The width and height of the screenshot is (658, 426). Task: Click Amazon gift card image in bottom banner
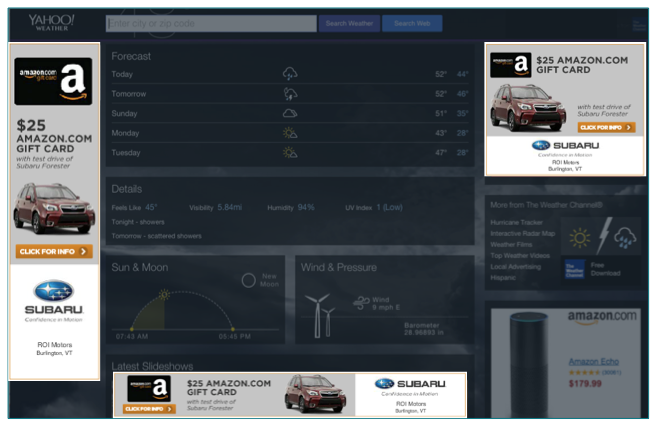coord(149,389)
